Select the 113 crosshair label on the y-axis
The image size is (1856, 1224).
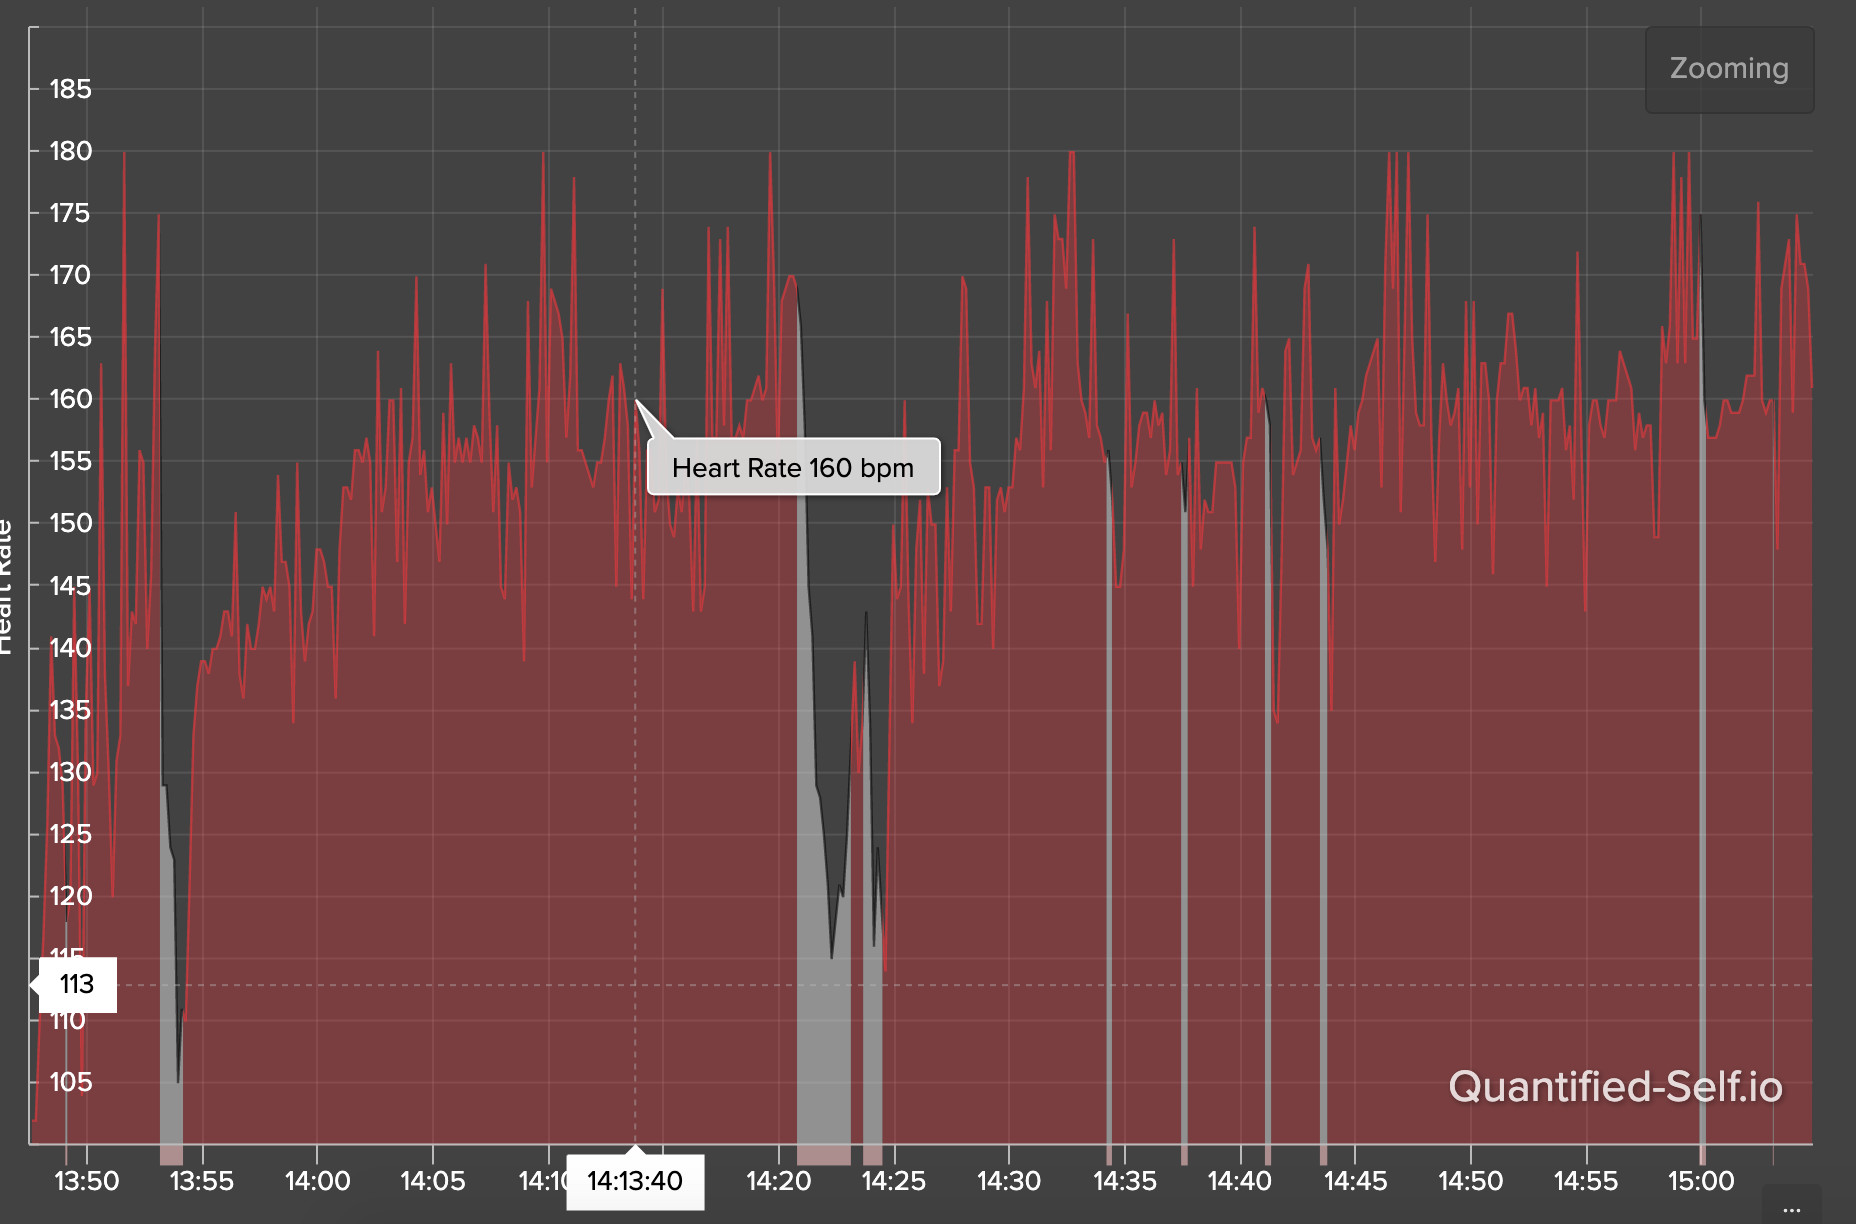[75, 985]
